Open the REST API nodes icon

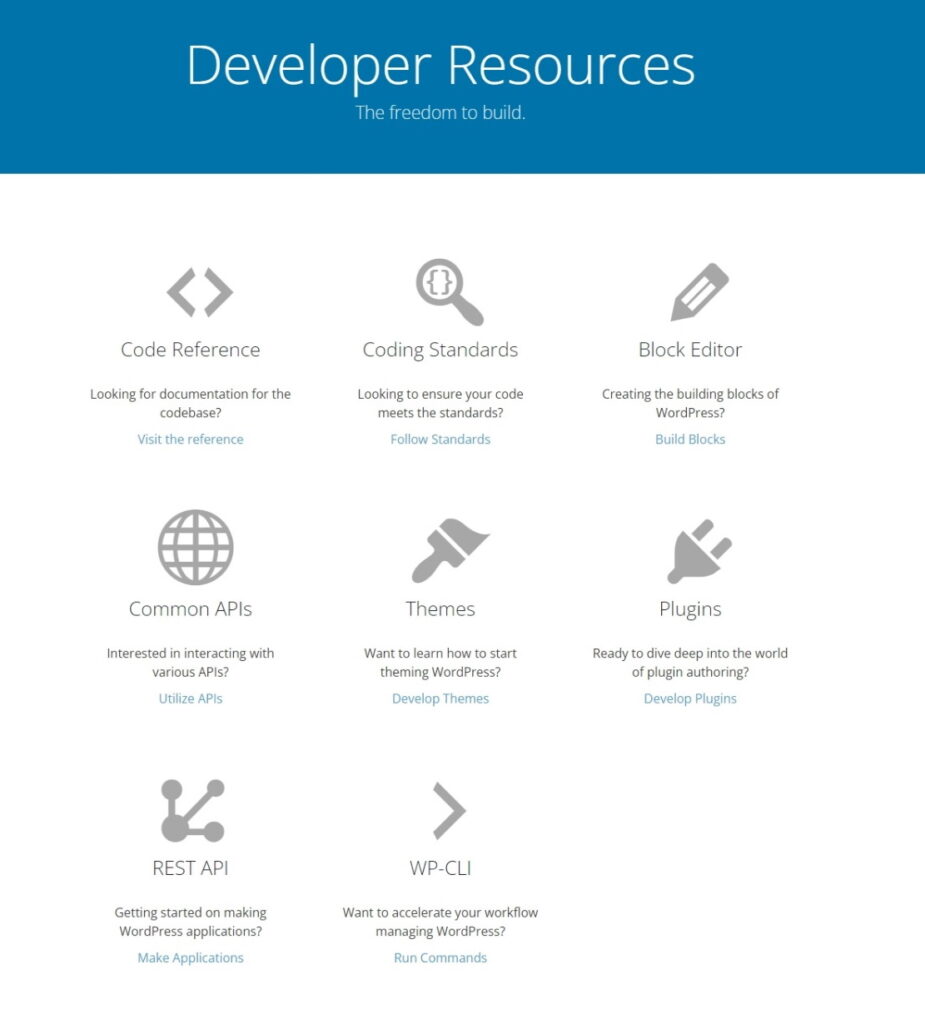tap(192, 810)
